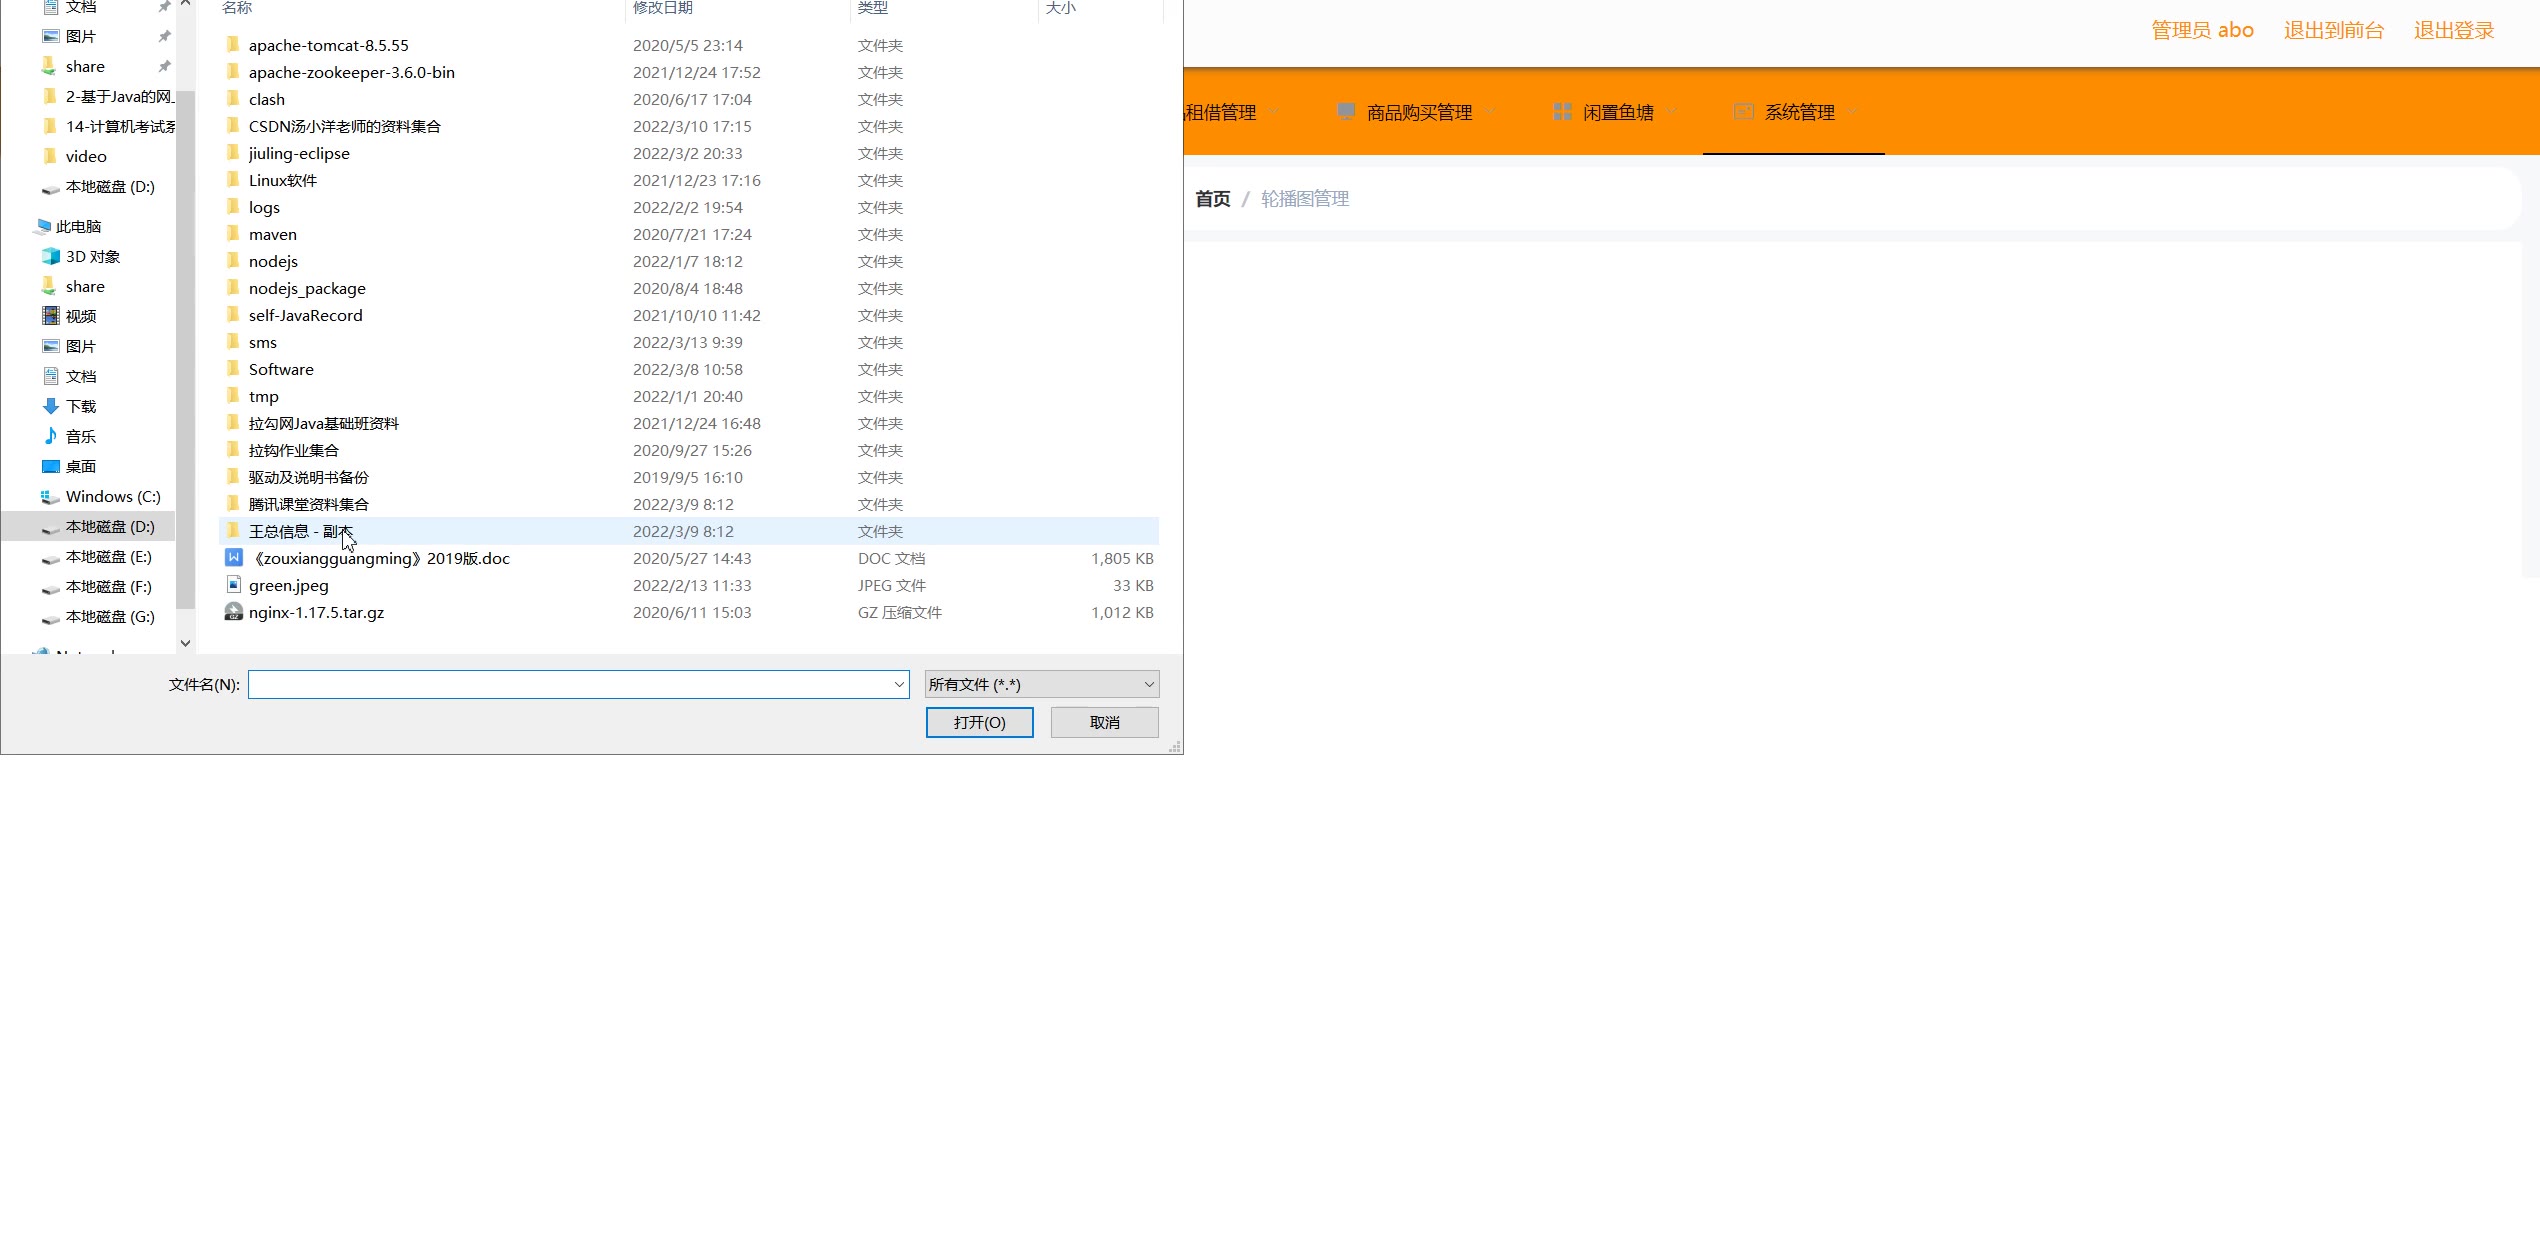This screenshot has height=1238, width=2540.
Task: Open the file name history dropdown
Action: coord(898,685)
